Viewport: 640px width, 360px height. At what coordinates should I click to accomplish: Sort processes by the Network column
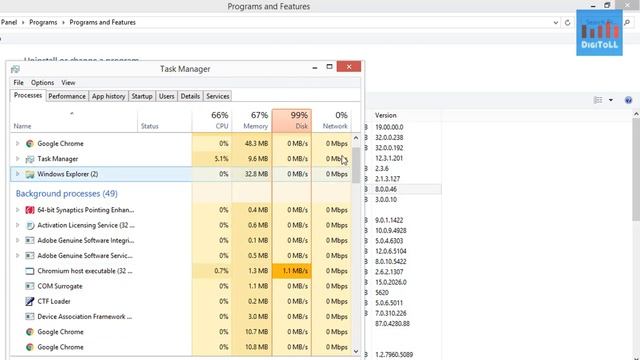(331, 120)
